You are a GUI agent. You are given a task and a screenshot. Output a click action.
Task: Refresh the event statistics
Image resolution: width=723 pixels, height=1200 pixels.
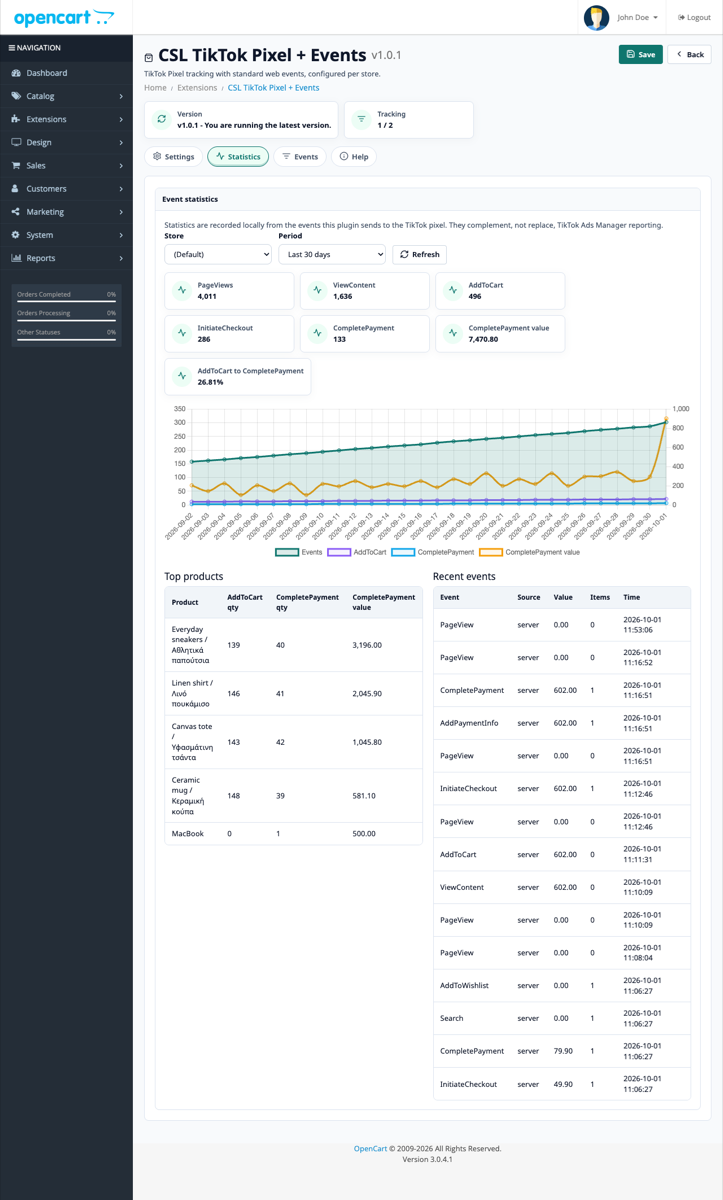pyautogui.click(x=420, y=254)
